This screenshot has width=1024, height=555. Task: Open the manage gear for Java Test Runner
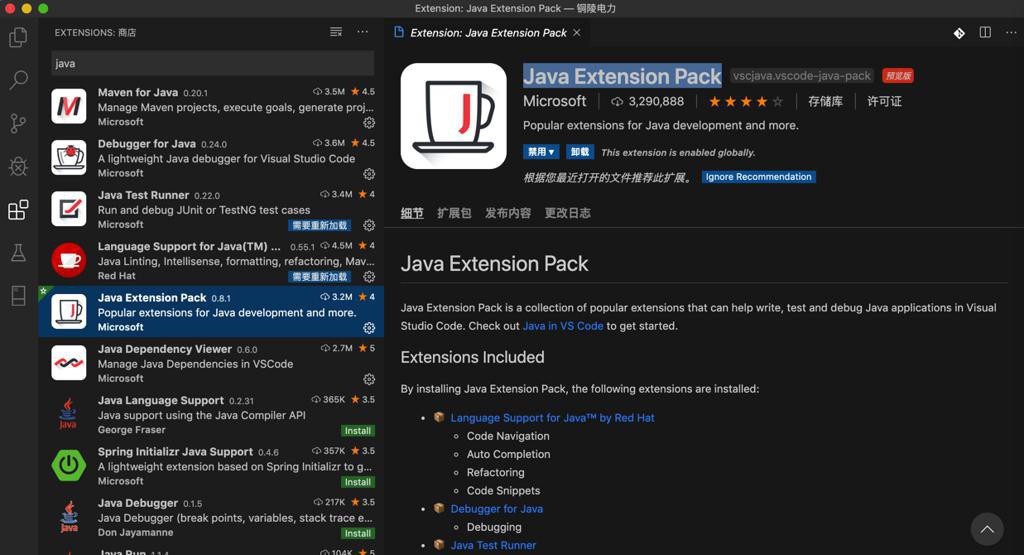click(x=369, y=225)
